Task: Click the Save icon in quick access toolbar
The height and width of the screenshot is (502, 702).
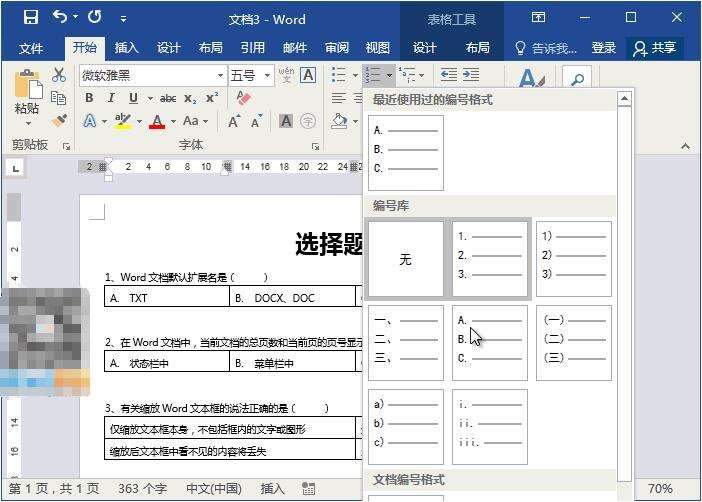Action: pyautogui.click(x=30, y=18)
